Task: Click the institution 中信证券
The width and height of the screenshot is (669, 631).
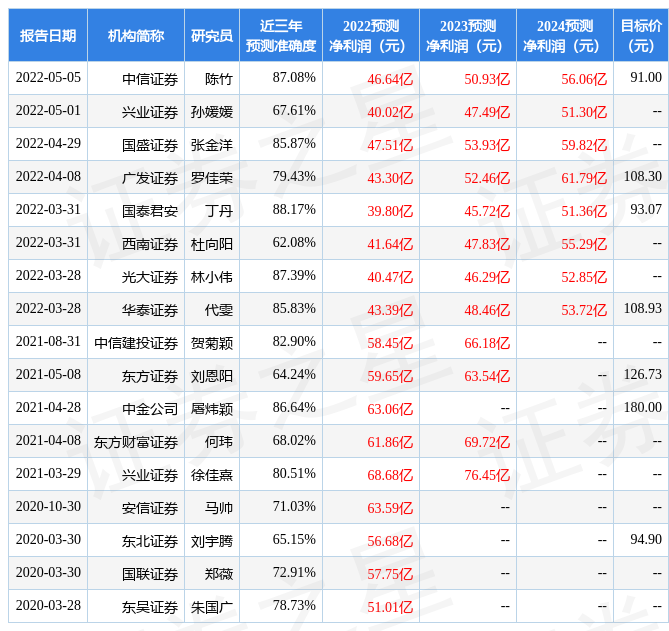Action: click(x=150, y=79)
